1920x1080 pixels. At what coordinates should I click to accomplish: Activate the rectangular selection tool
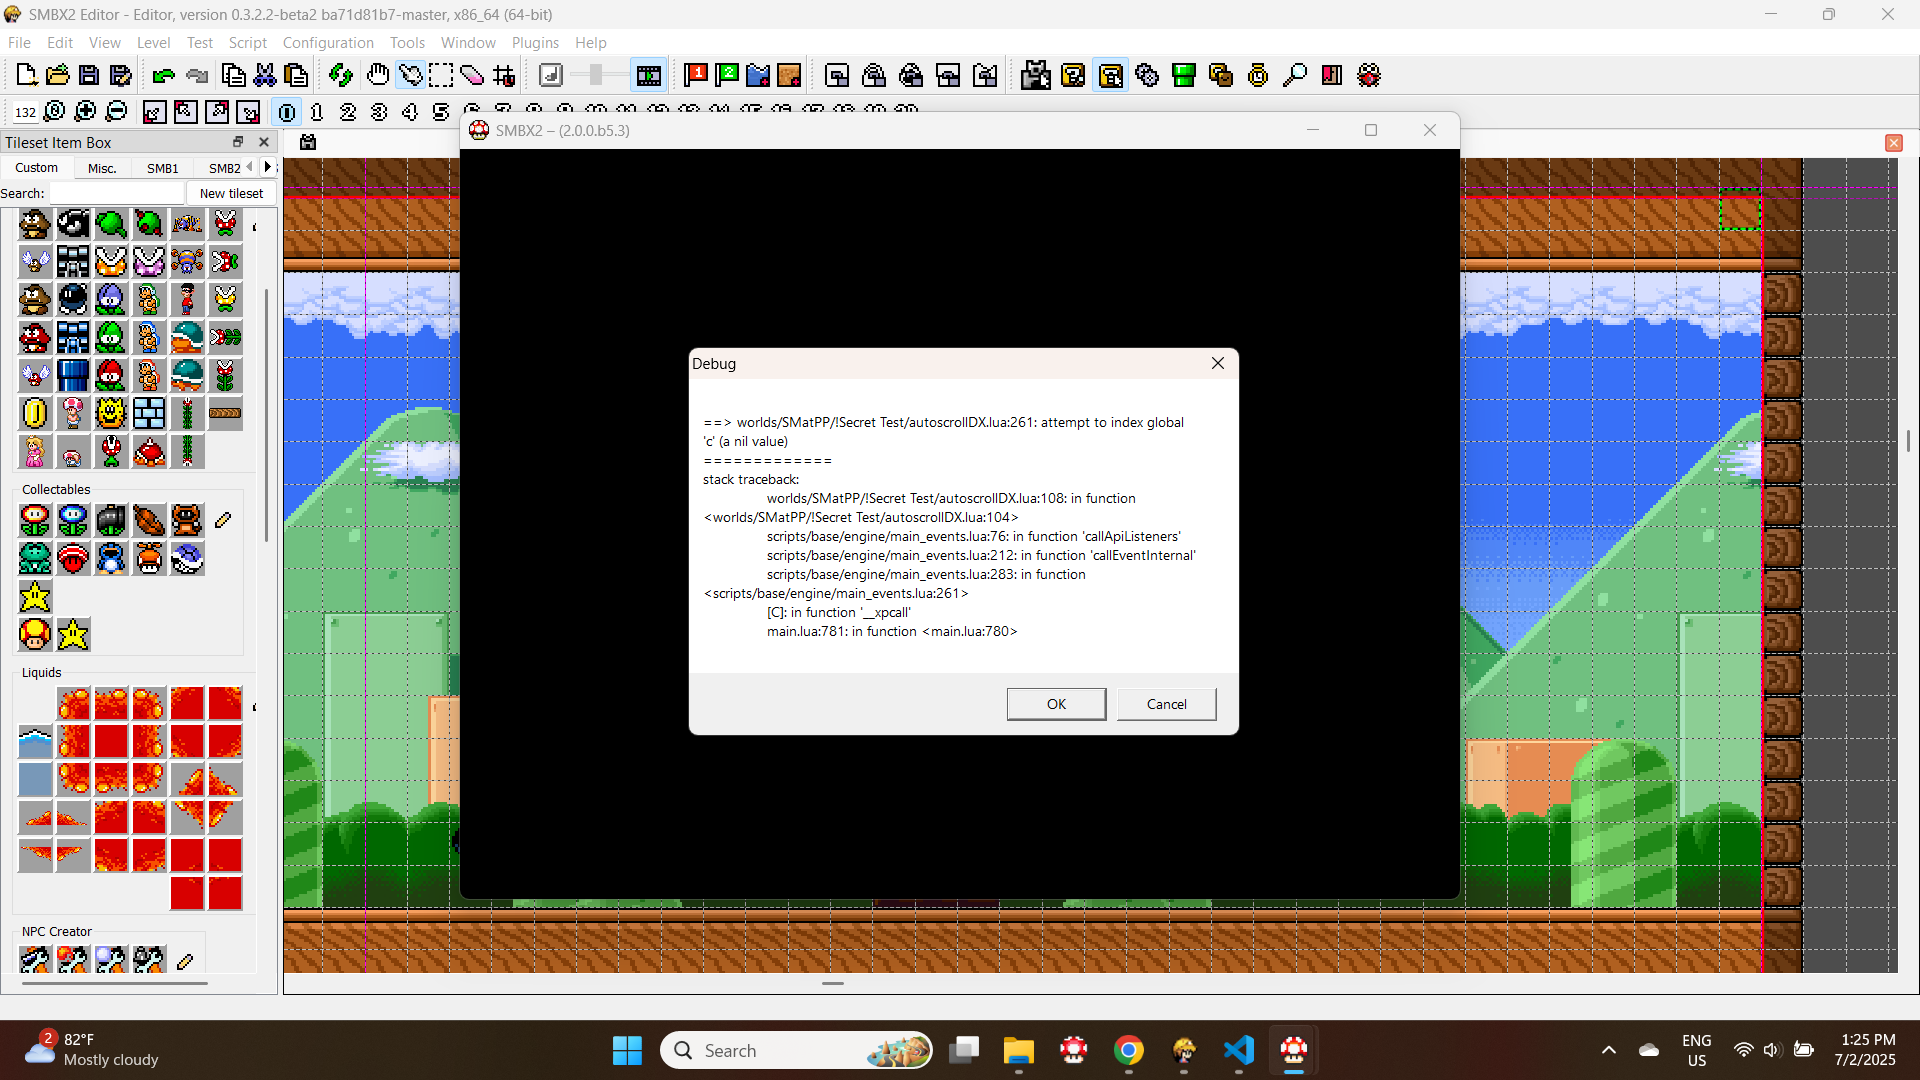tap(441, 75)
